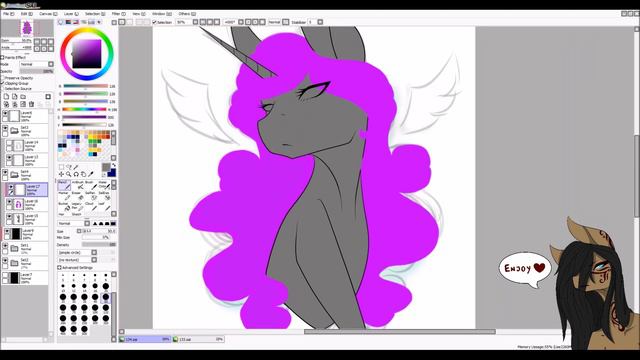Select the Layer15 row
The height and width of the screenshot is (360, 640).
click(x=27, y=219)
